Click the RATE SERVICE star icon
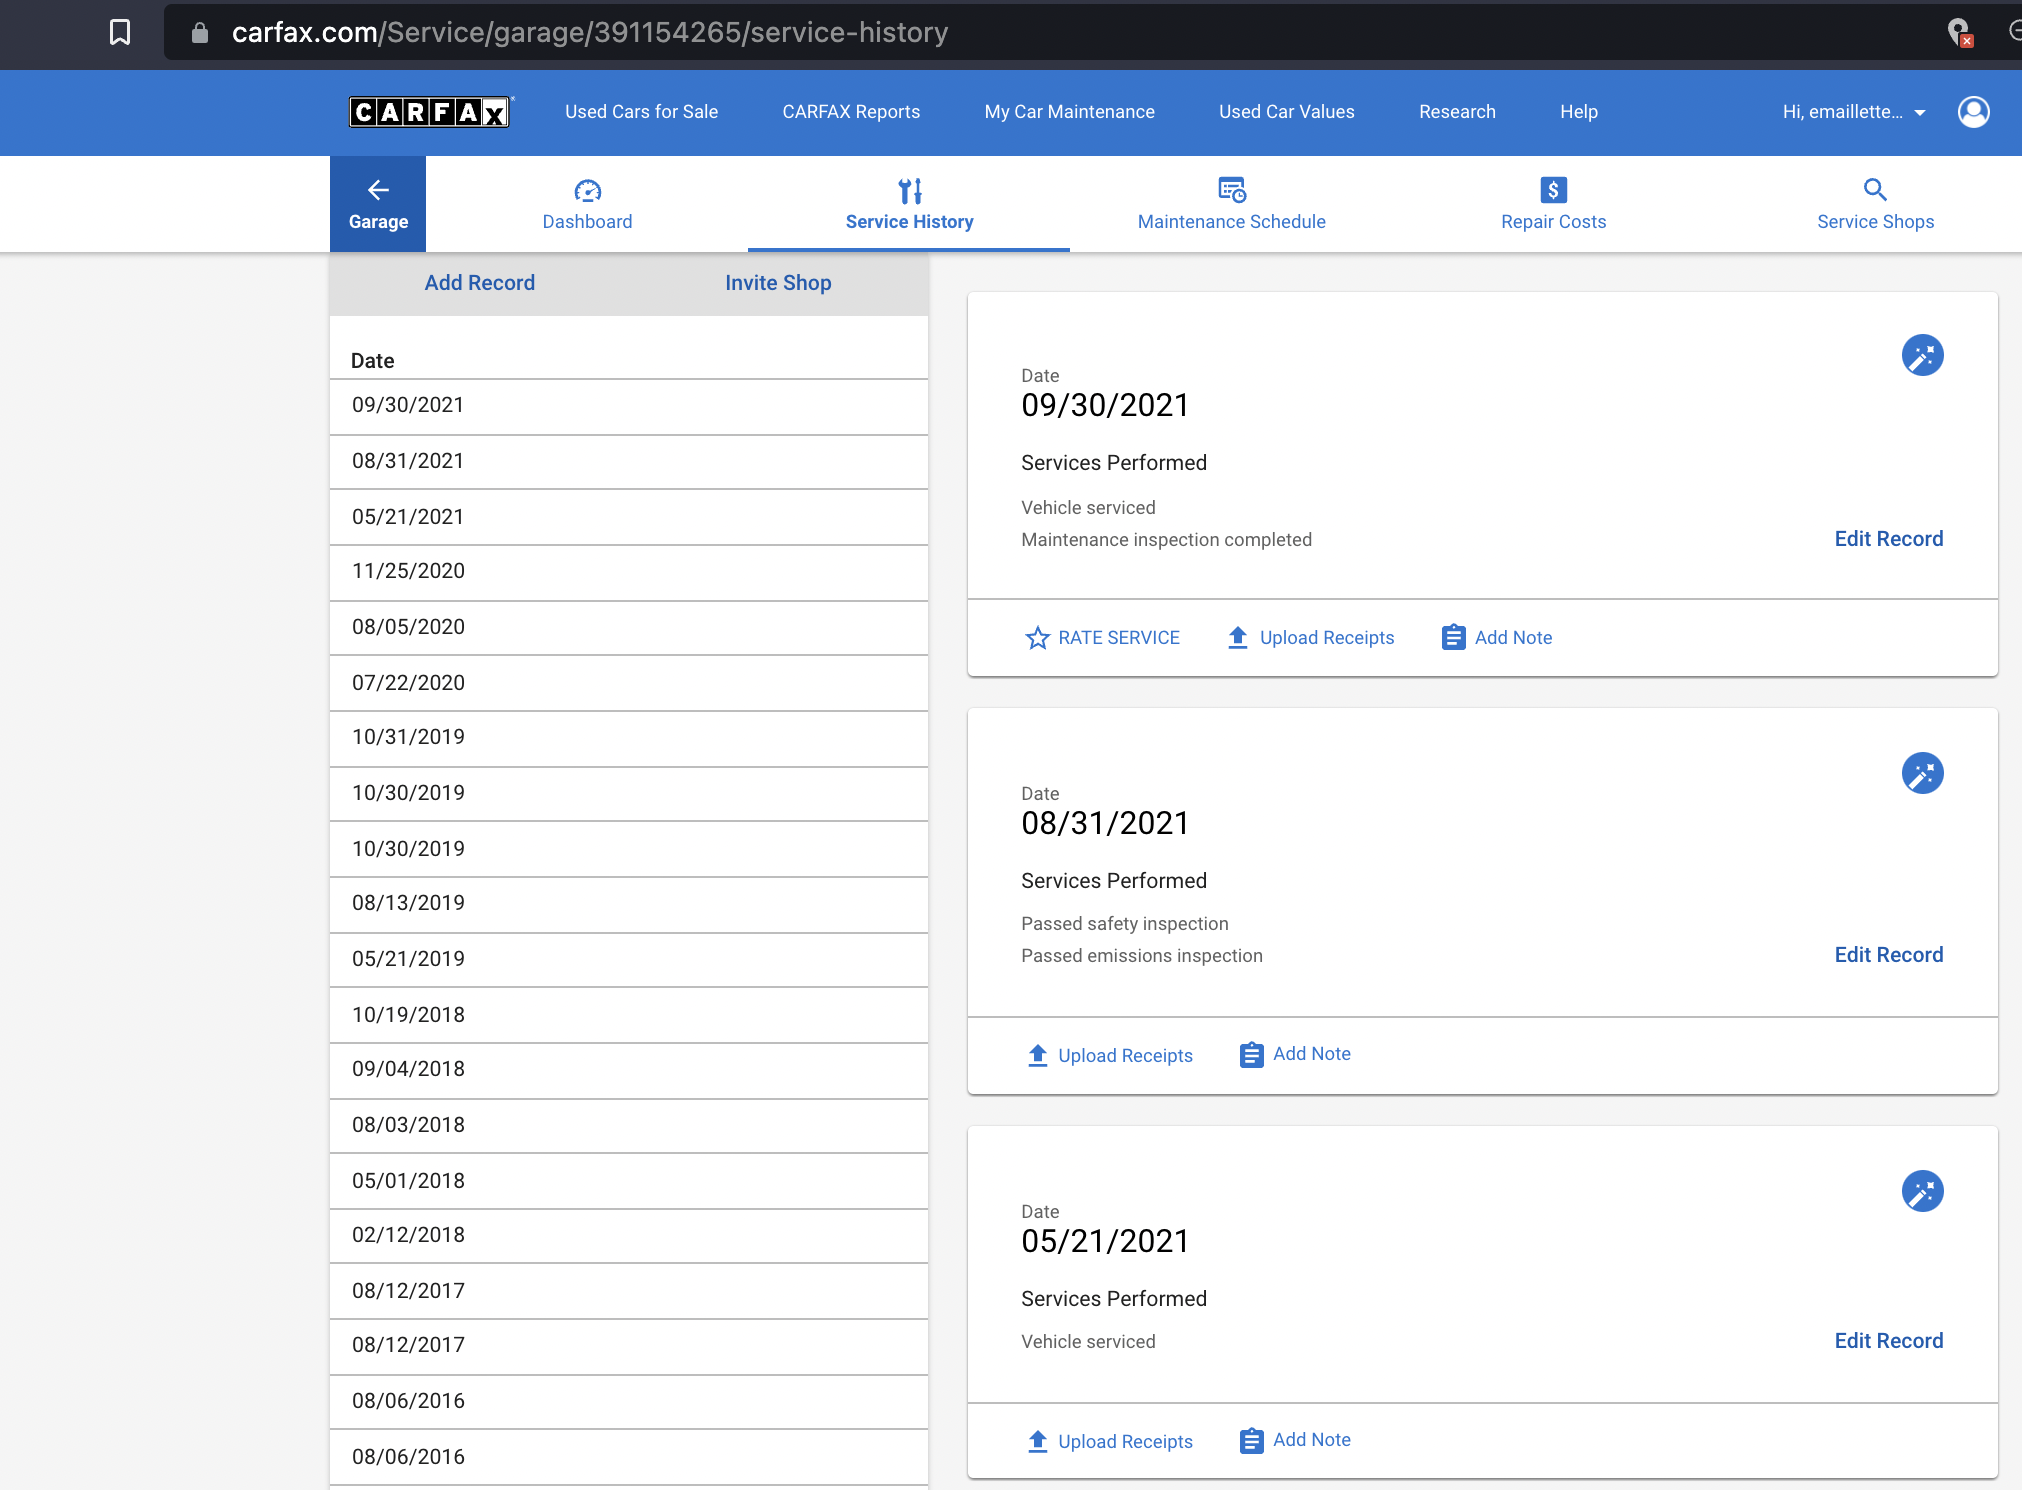Image resolution: width=2022 pixels, height=1490 pixels. [x=1038, y=638]
